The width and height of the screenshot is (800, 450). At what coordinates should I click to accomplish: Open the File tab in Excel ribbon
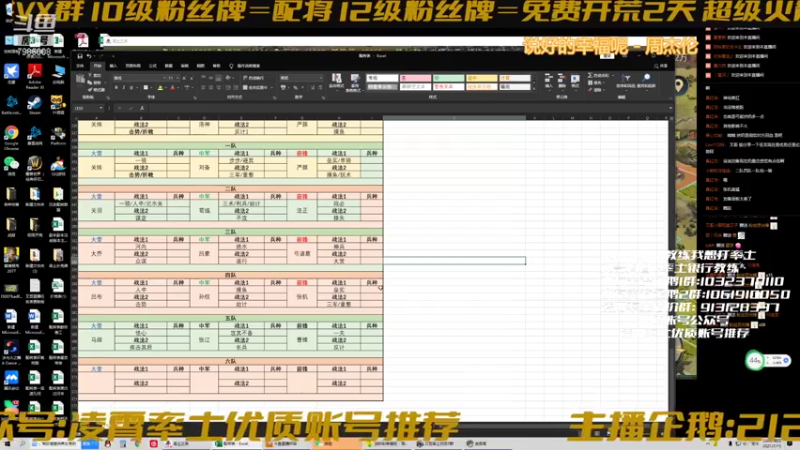(x=80, y=66)
